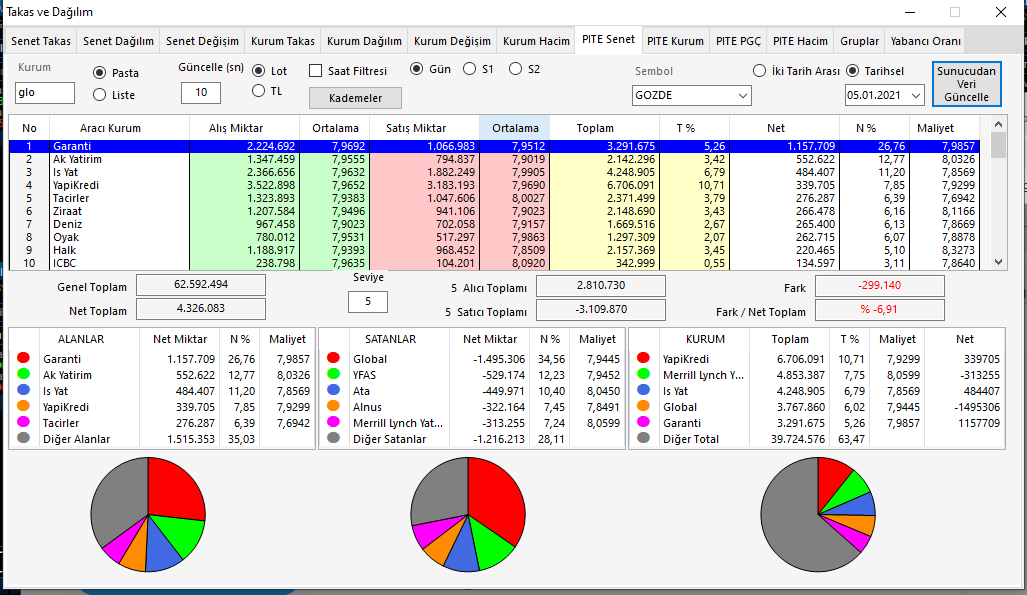The height and width of the screenshot is (595, 1027).
Task: Go to Kurum Hacim tab
Action: [x=536, y=41]
